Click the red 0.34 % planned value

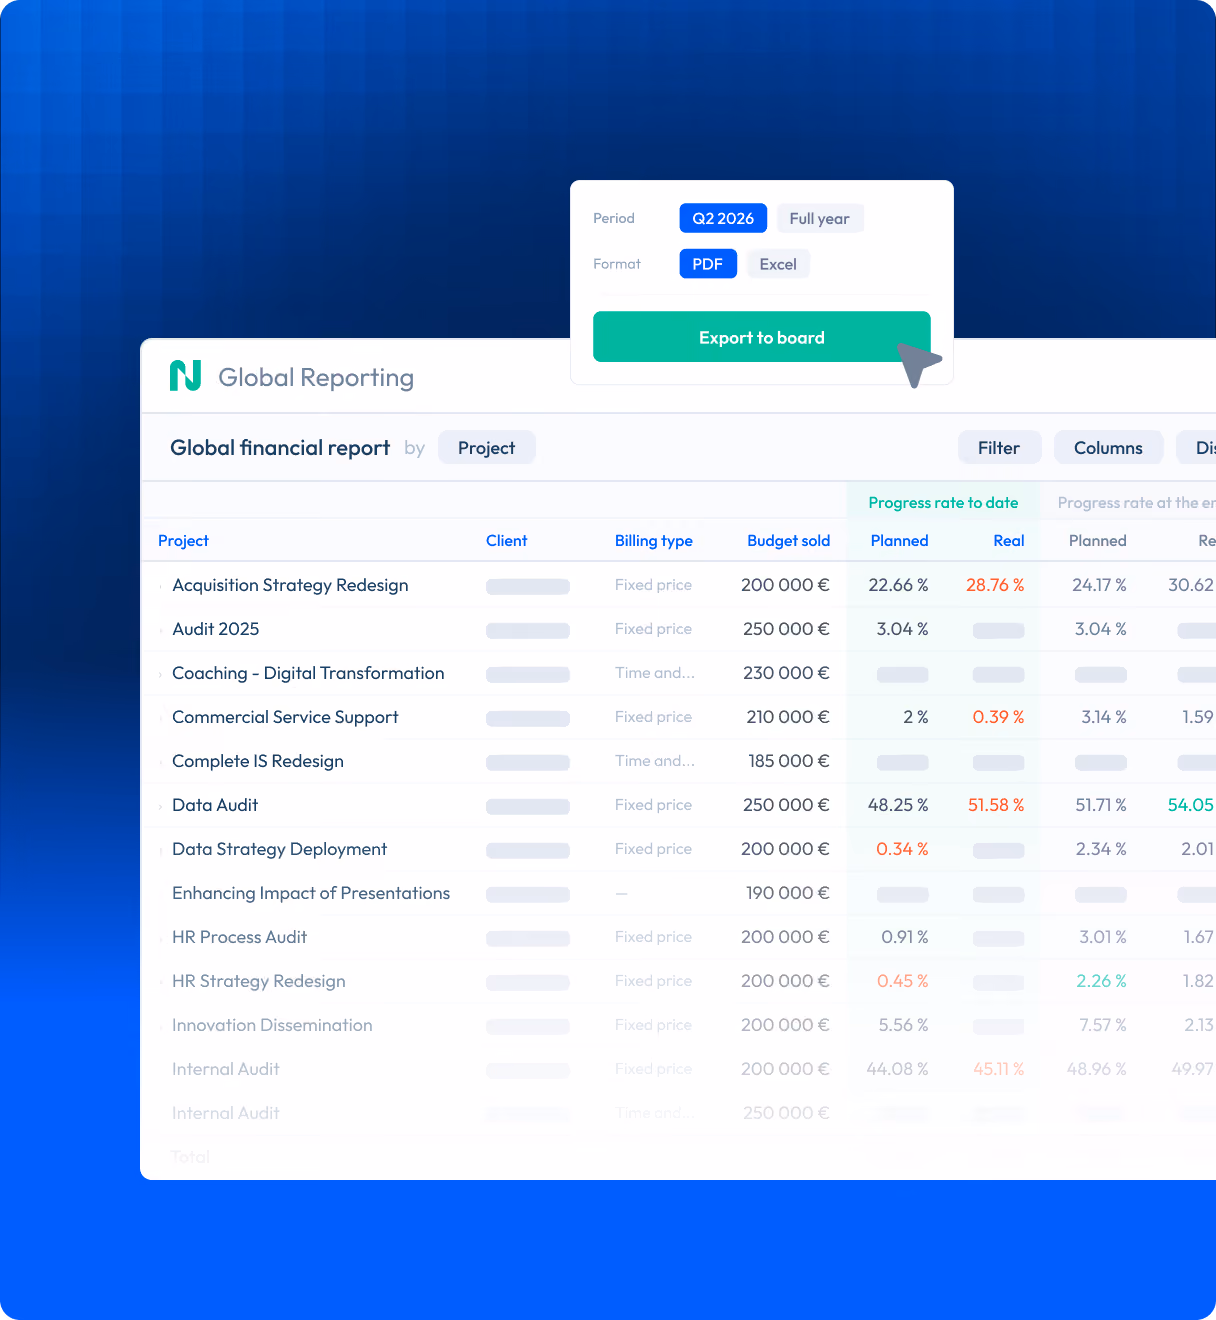pyautogui.click(x=902, y=849)
